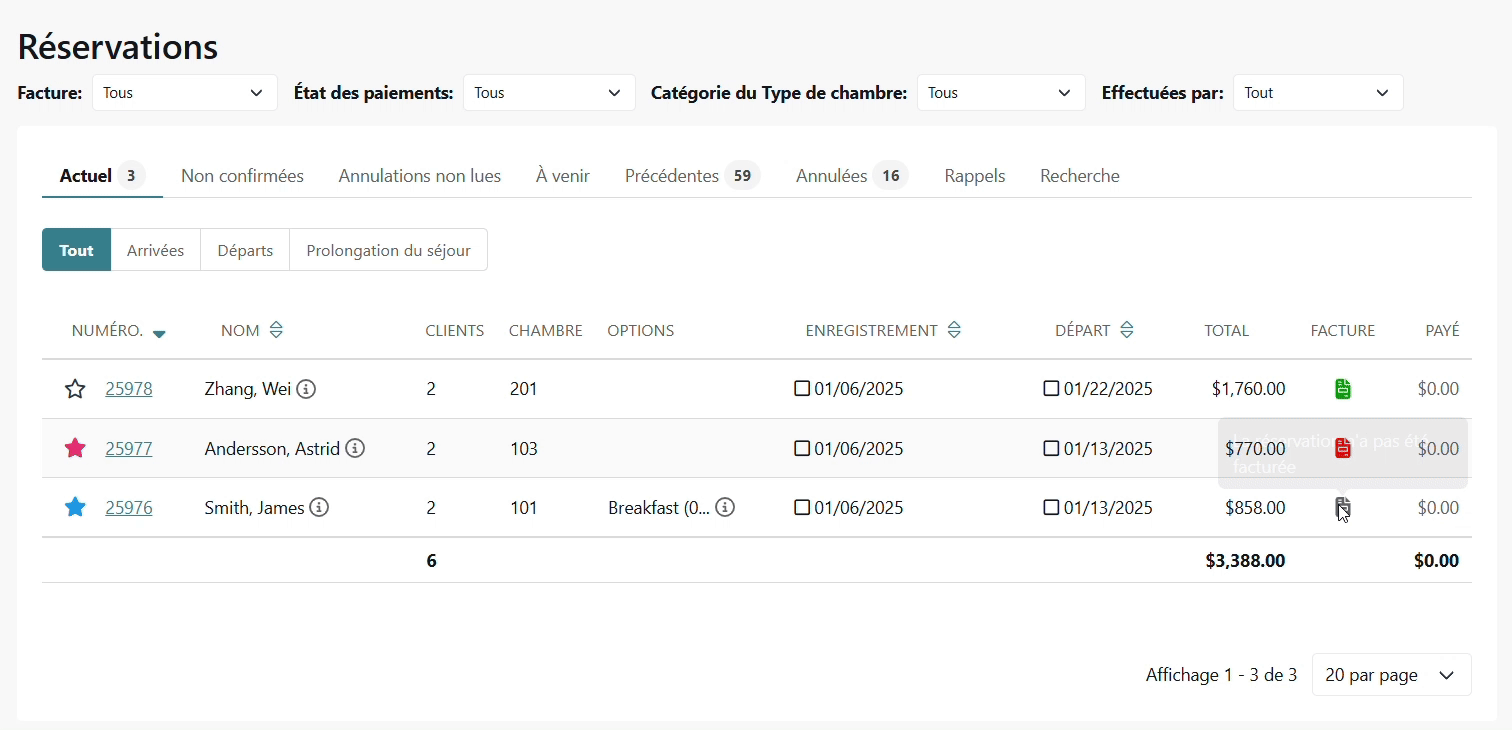This screenshot has width=1512, height=730.
Task: Toggle the pink star for reservation 25977
Action: pos(75,449)
